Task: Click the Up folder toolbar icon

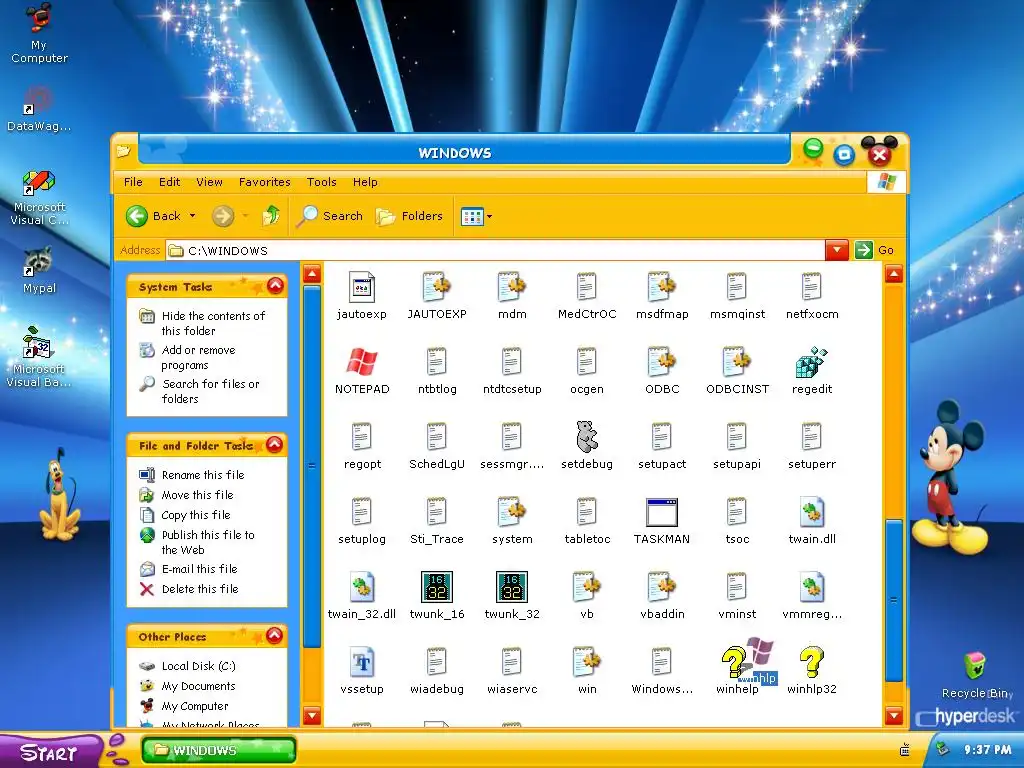Action: pyautogui.click(x=270, y=216)
